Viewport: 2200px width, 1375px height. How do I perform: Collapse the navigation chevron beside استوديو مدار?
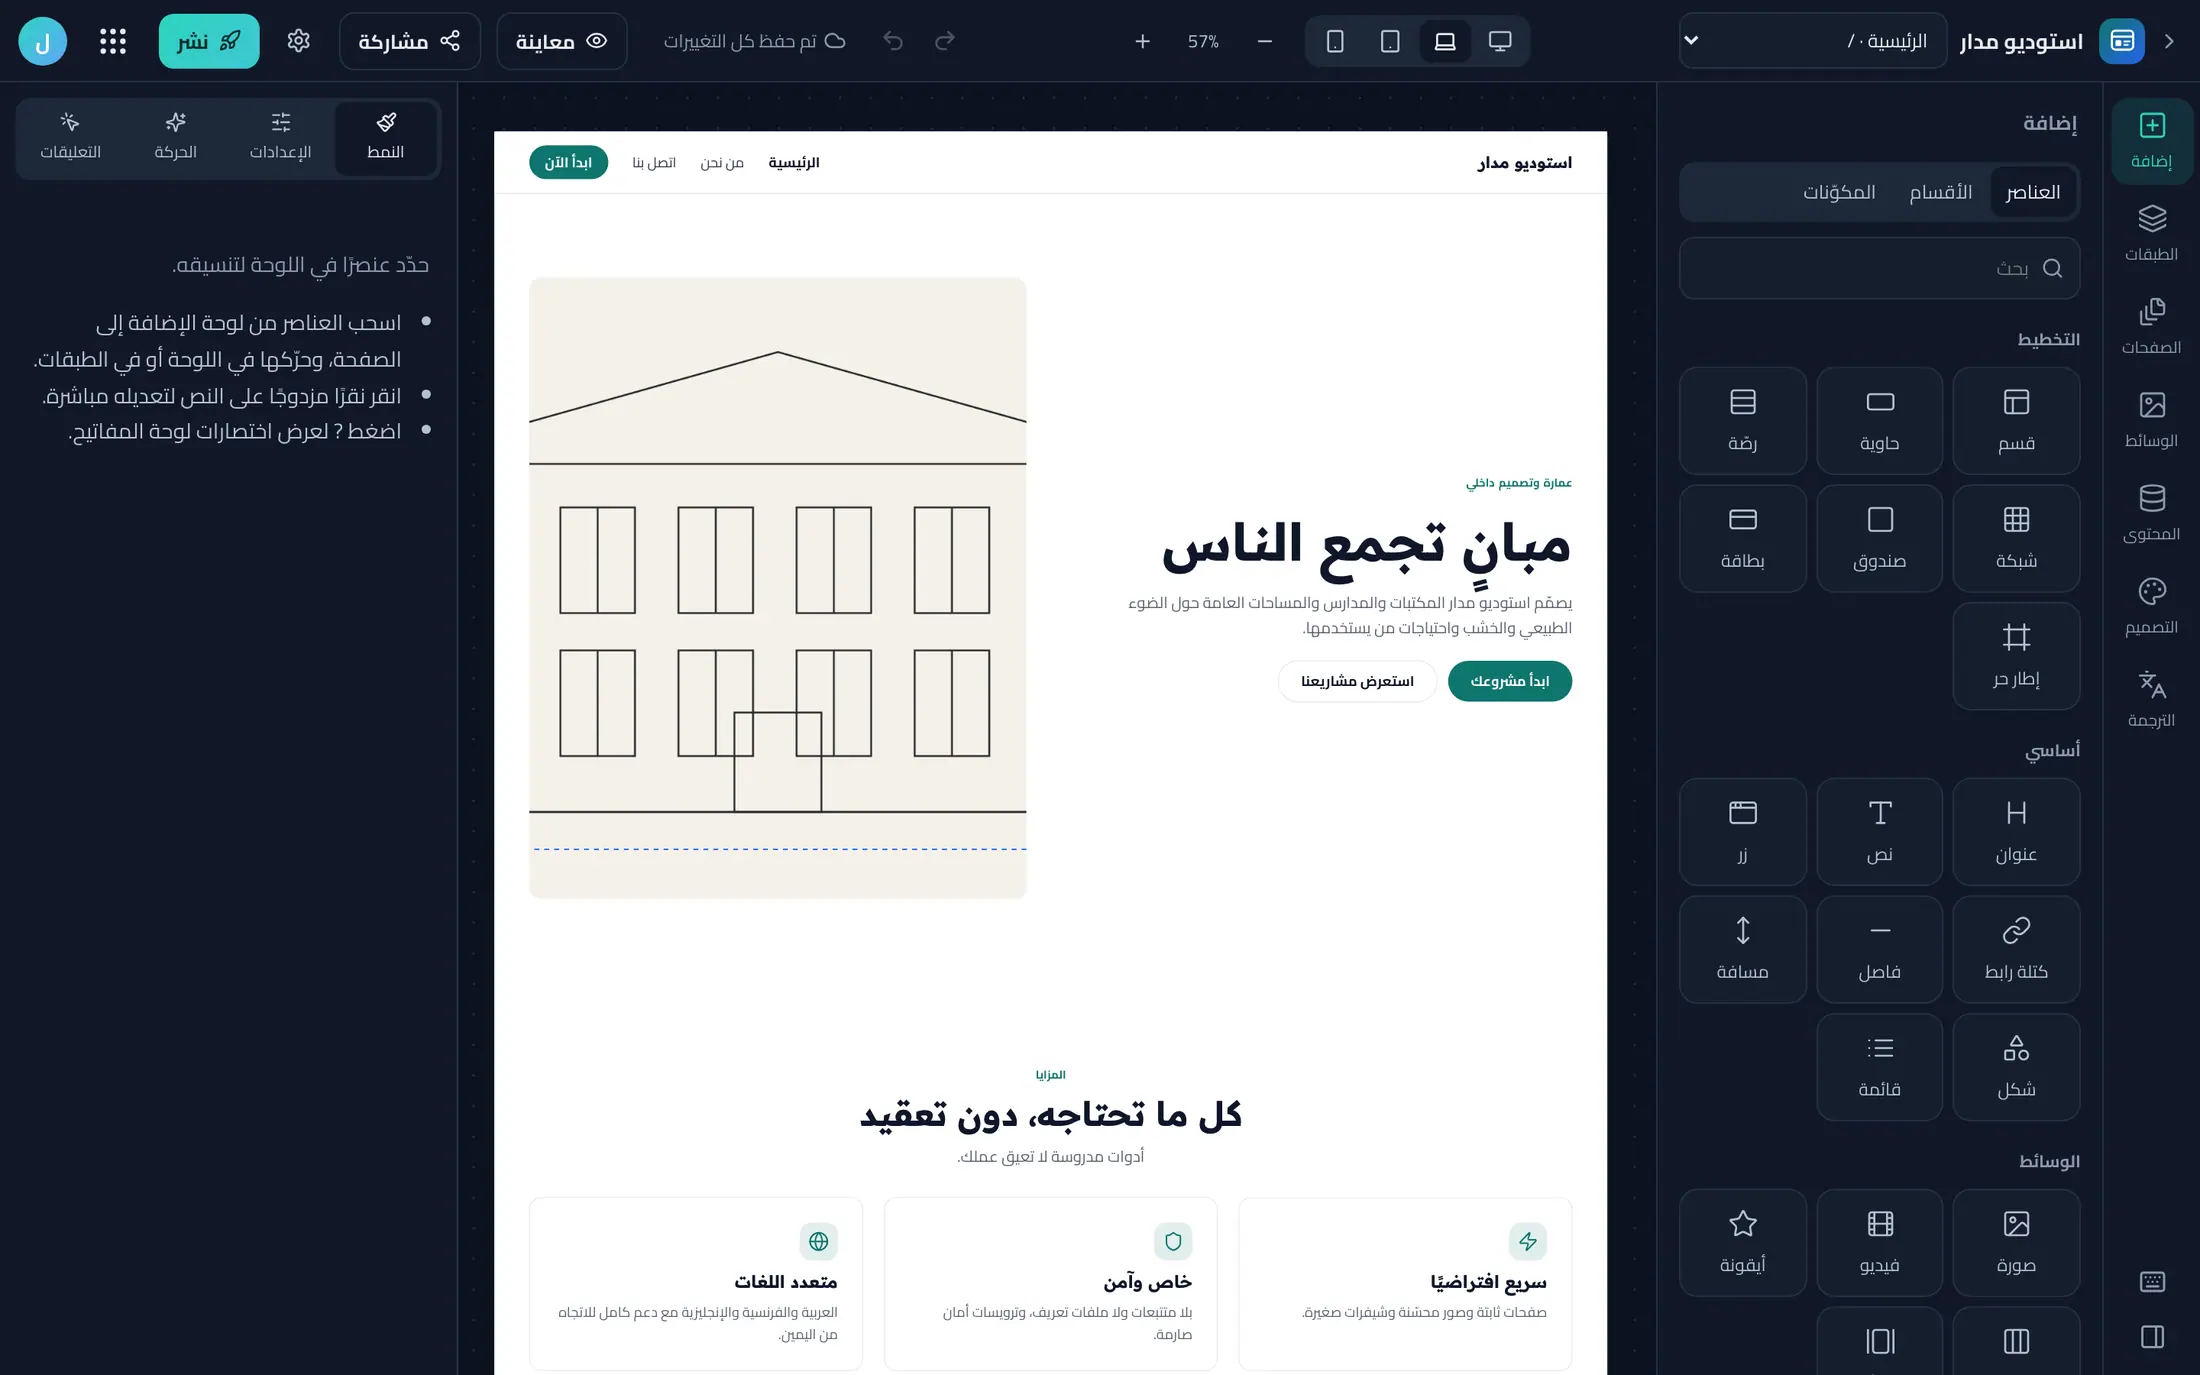2168,41
